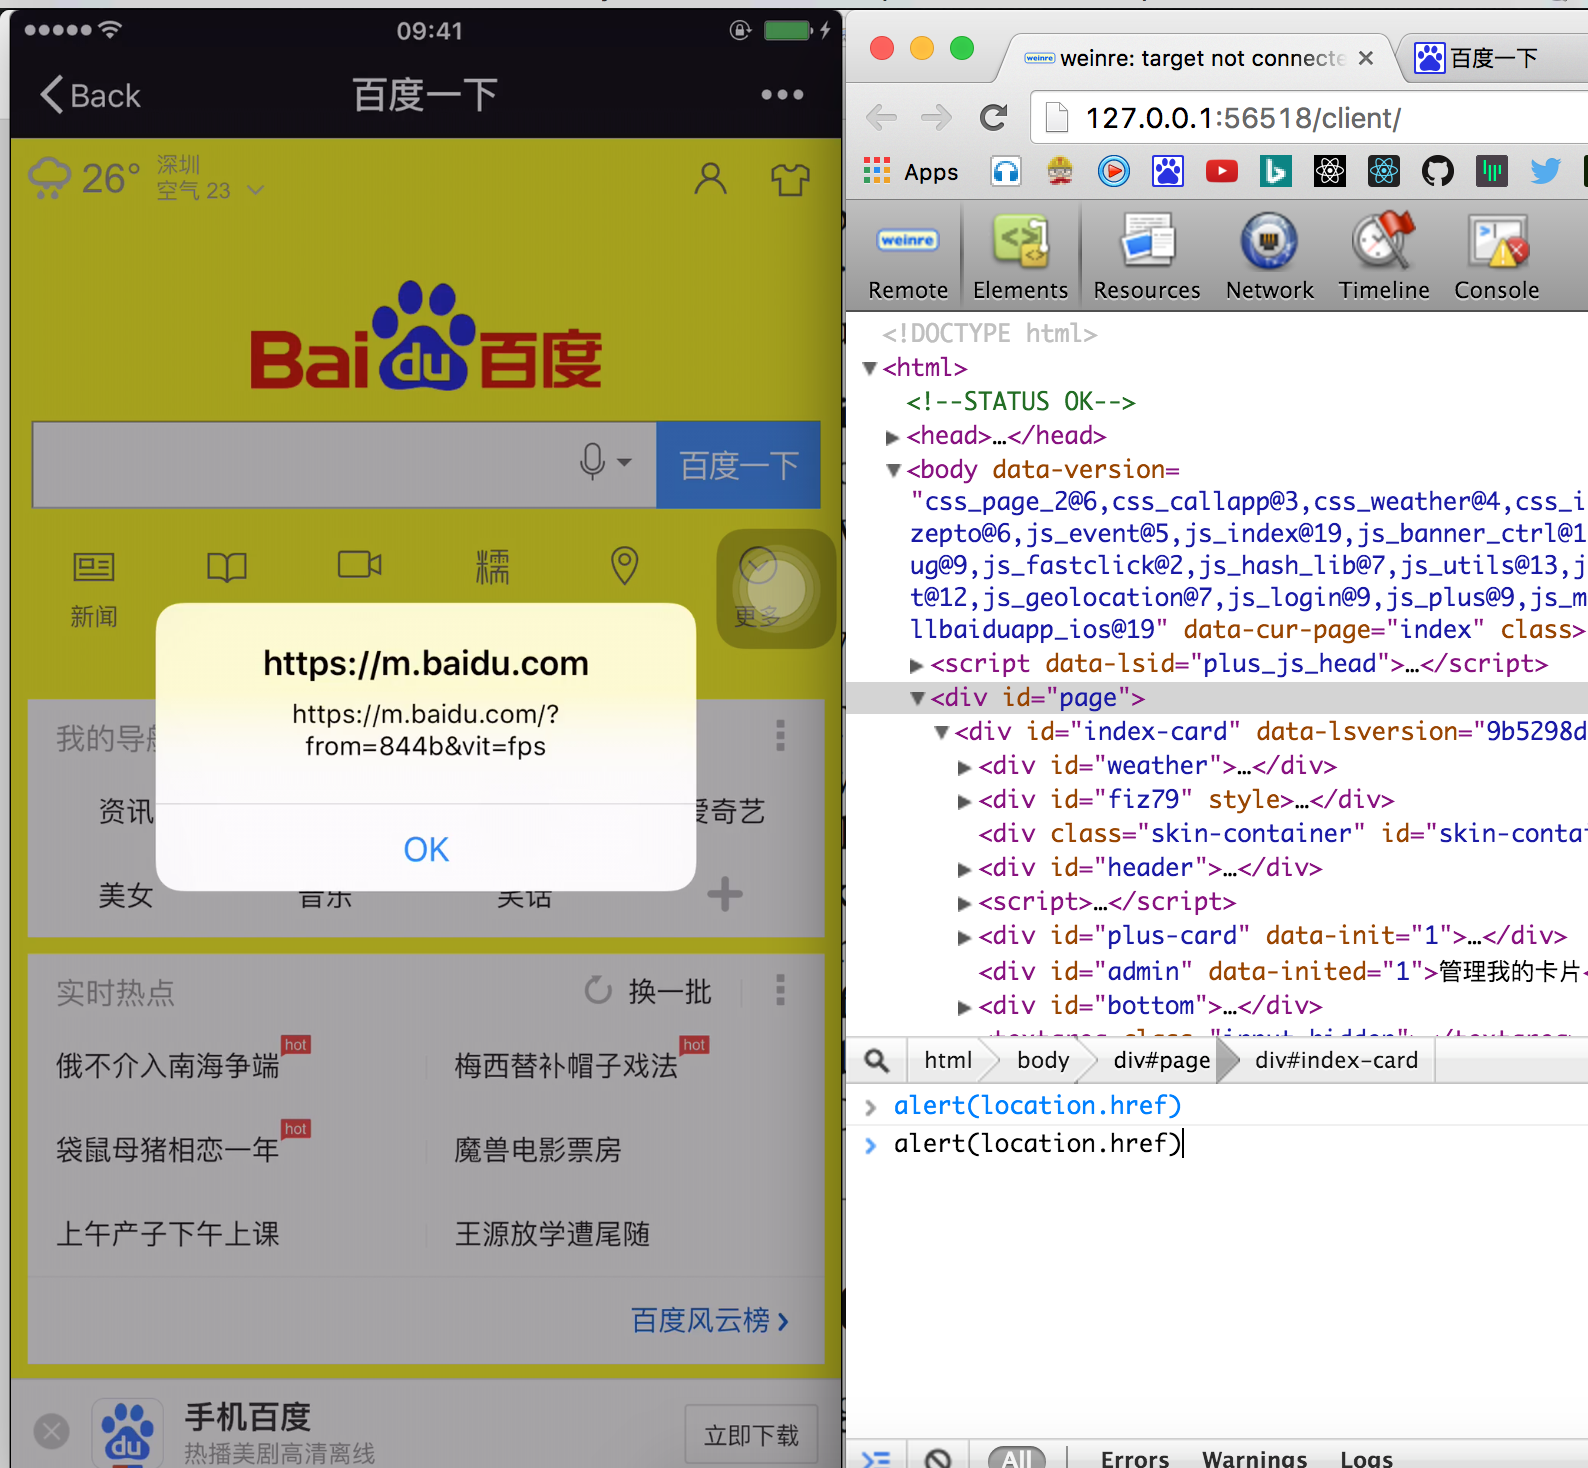Tap the Baidu logo image
Viewport: 1588px width, 1468px height.
(x=426, y=337)
